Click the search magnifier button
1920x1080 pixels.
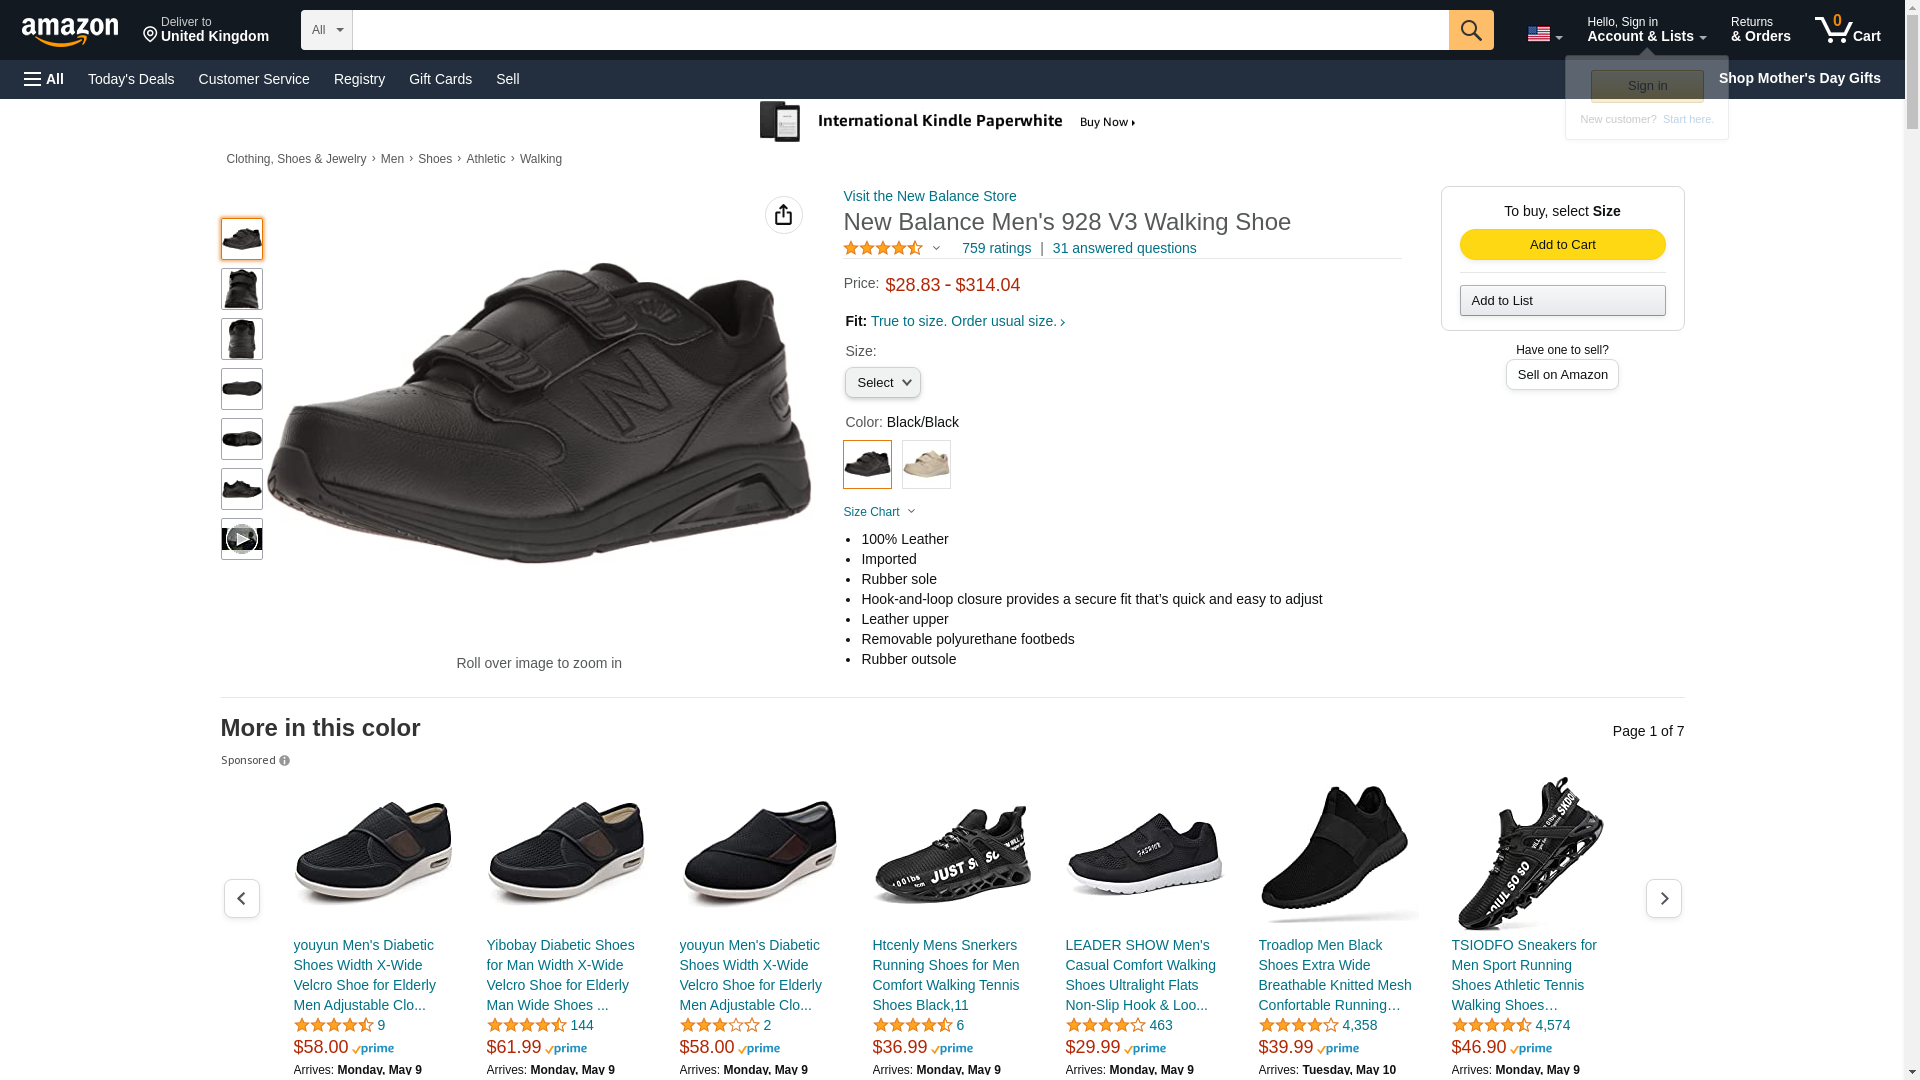pyautogui.click(x=1470, y=30)
